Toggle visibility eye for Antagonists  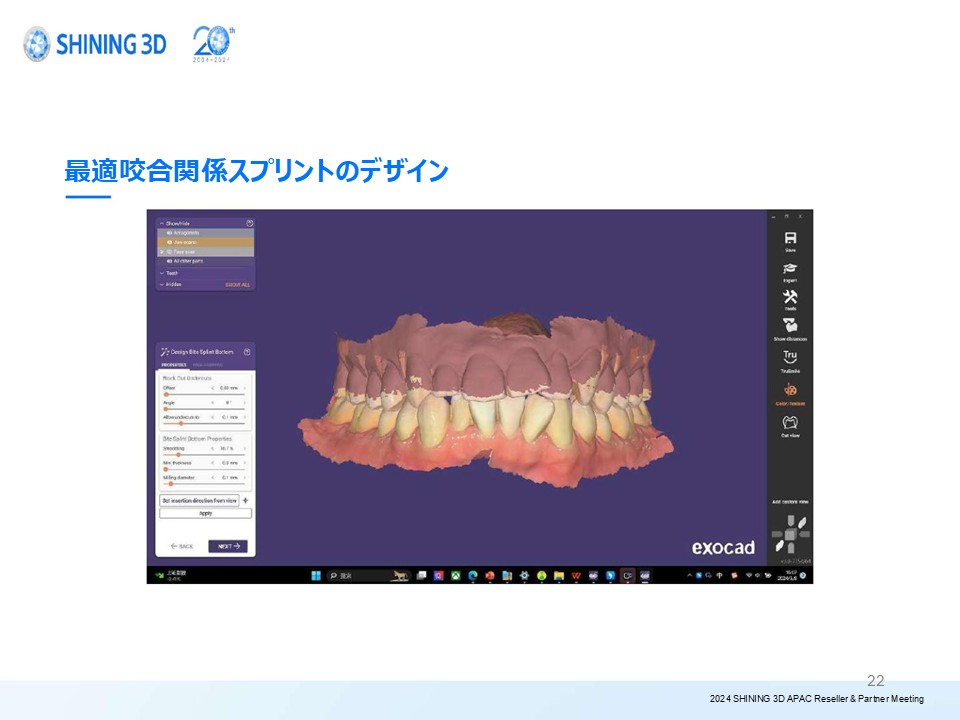click(170, 233)
